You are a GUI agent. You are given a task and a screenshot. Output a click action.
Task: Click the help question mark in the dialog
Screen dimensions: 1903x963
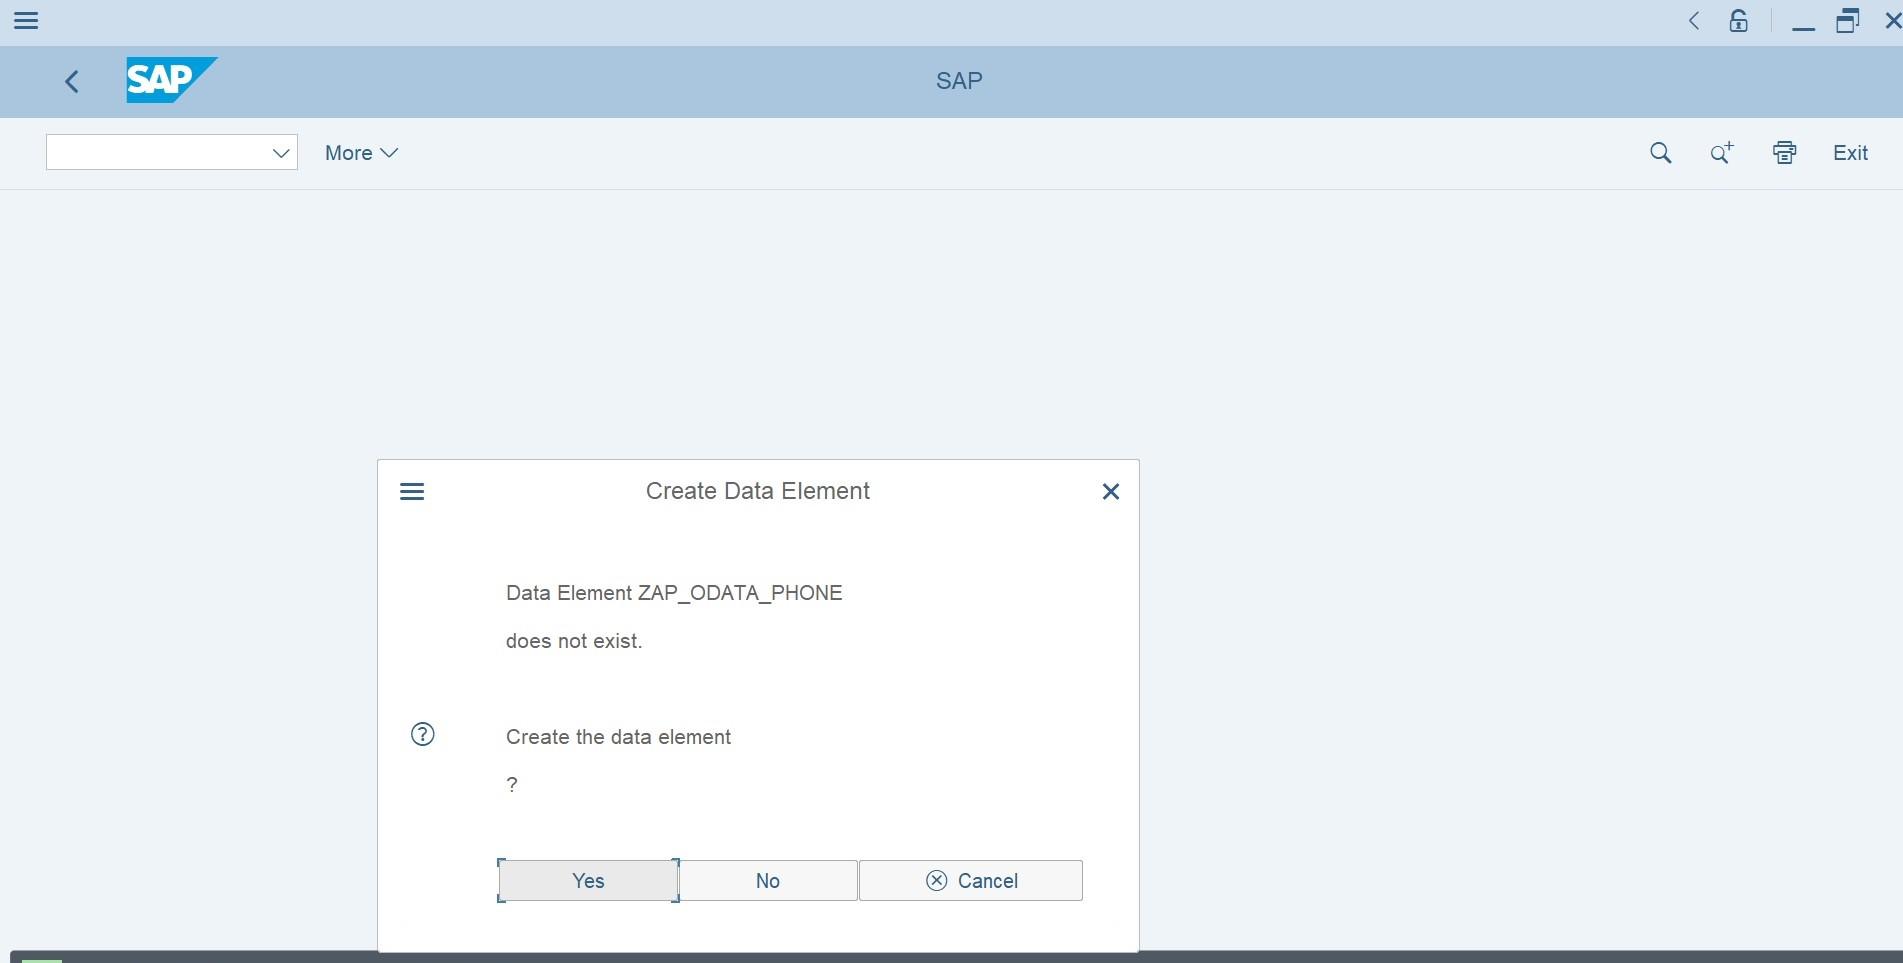[x=421, y=734]
